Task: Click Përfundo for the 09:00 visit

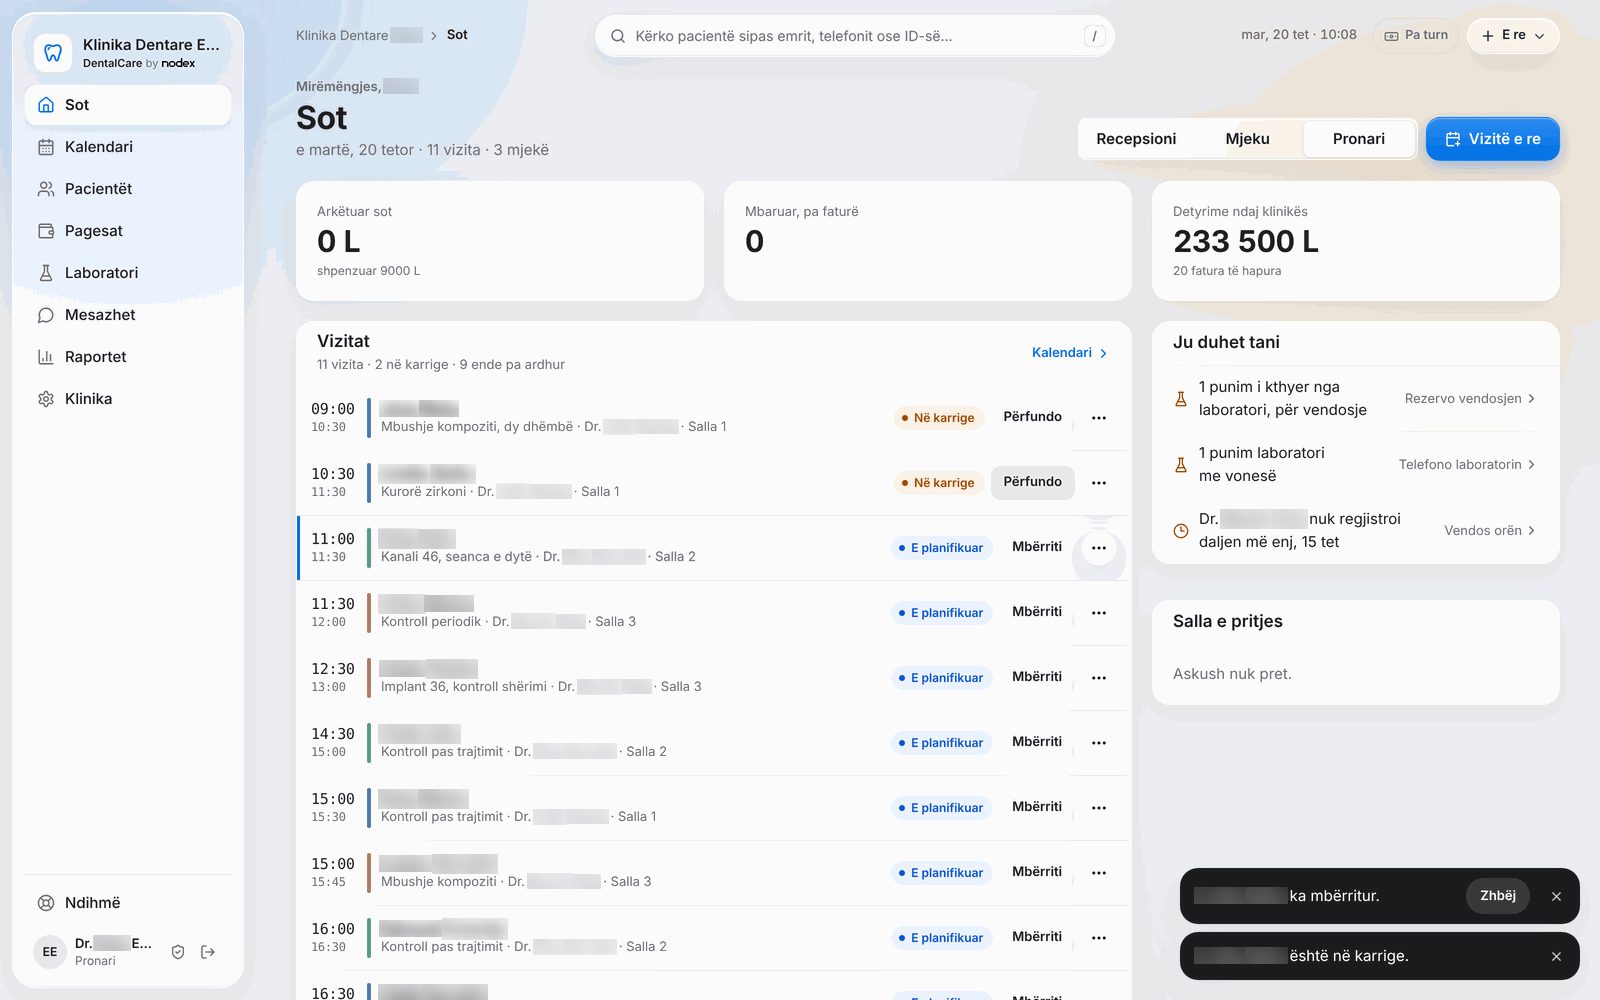Action: point(1033,417)
